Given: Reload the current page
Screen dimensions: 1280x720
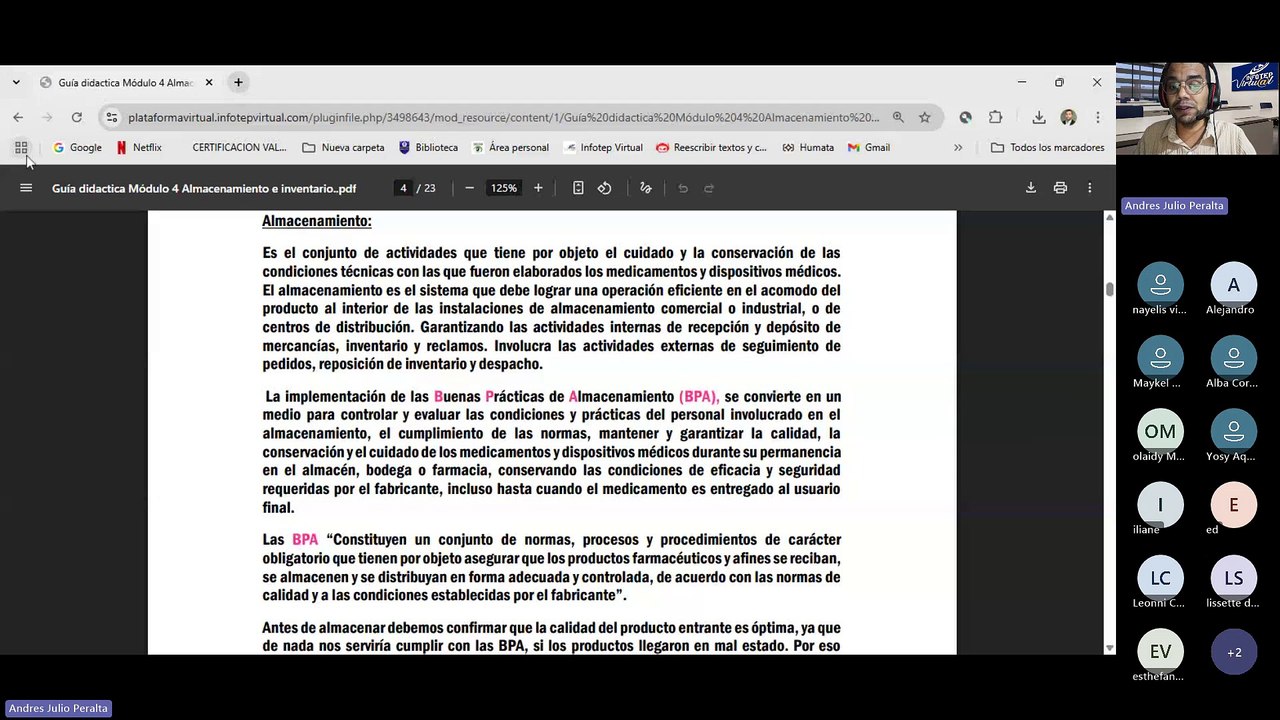Looking at the screenshot, I should coord(76,117).
